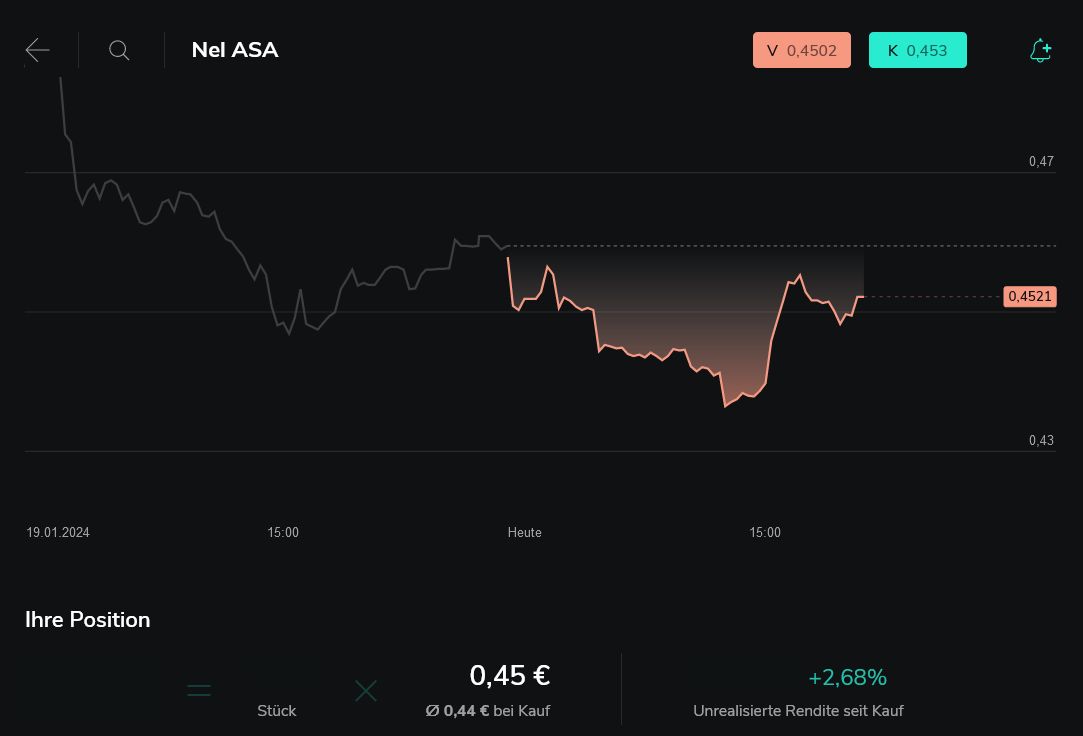Screen dimensions: 1083x736
Task: Click the 15:00 marker left of Heute
Action: coord(283,533)
